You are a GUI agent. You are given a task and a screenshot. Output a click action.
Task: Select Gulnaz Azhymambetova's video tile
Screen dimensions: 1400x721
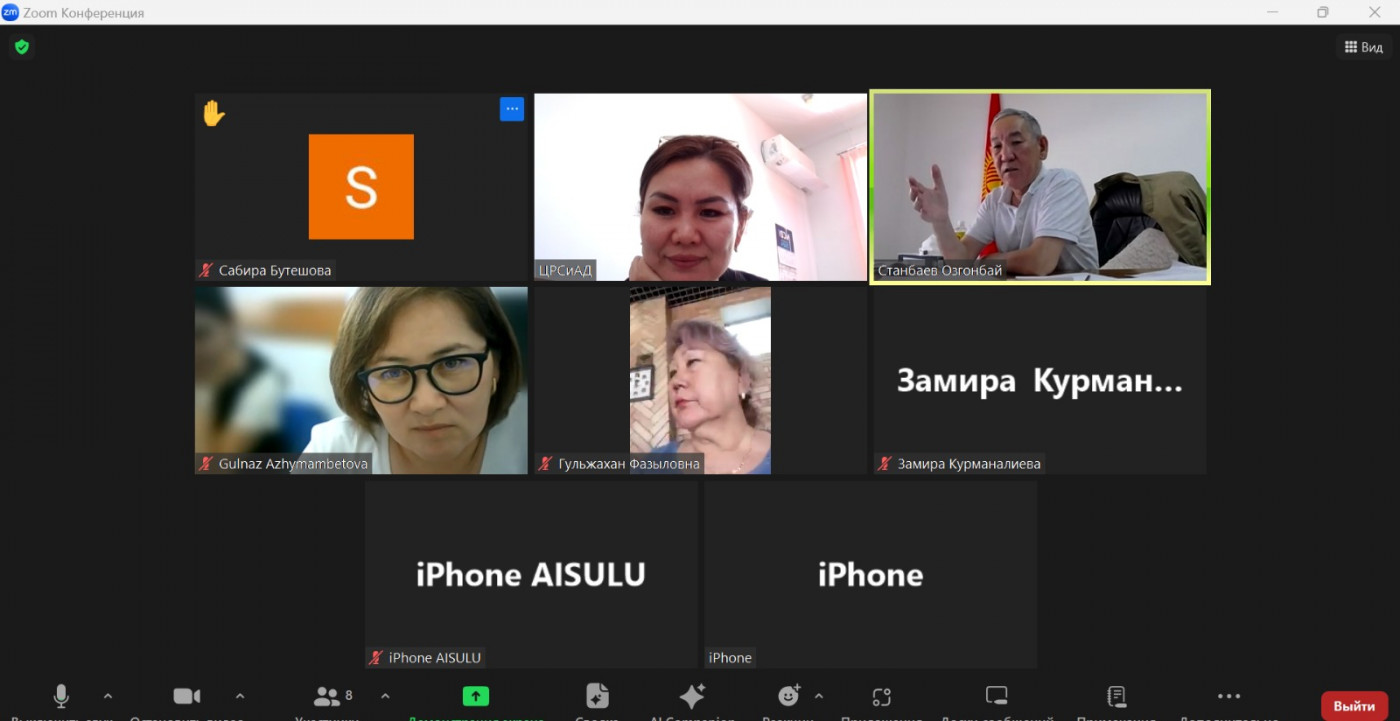click(x=361, y=380)
